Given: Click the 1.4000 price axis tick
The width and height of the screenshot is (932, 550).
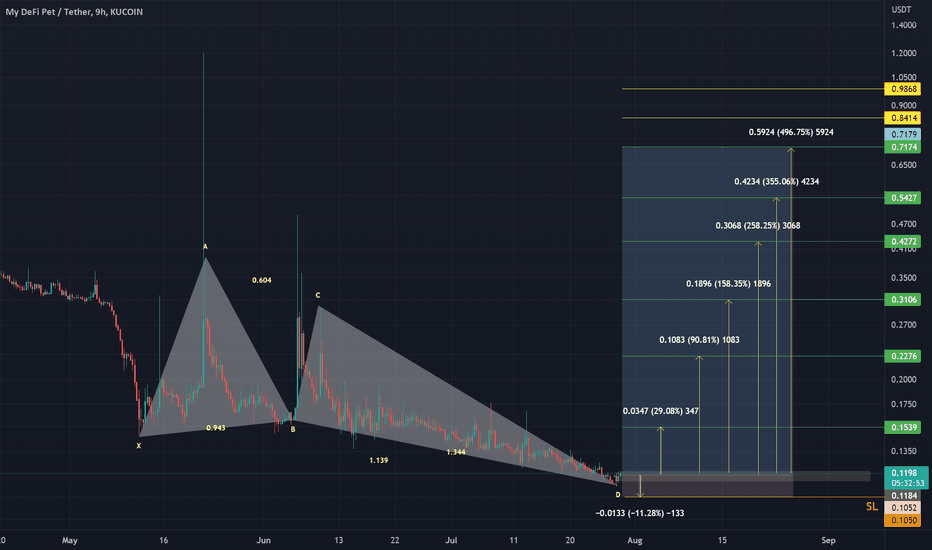Looking at the screenshot, I should tap(903, 25).
